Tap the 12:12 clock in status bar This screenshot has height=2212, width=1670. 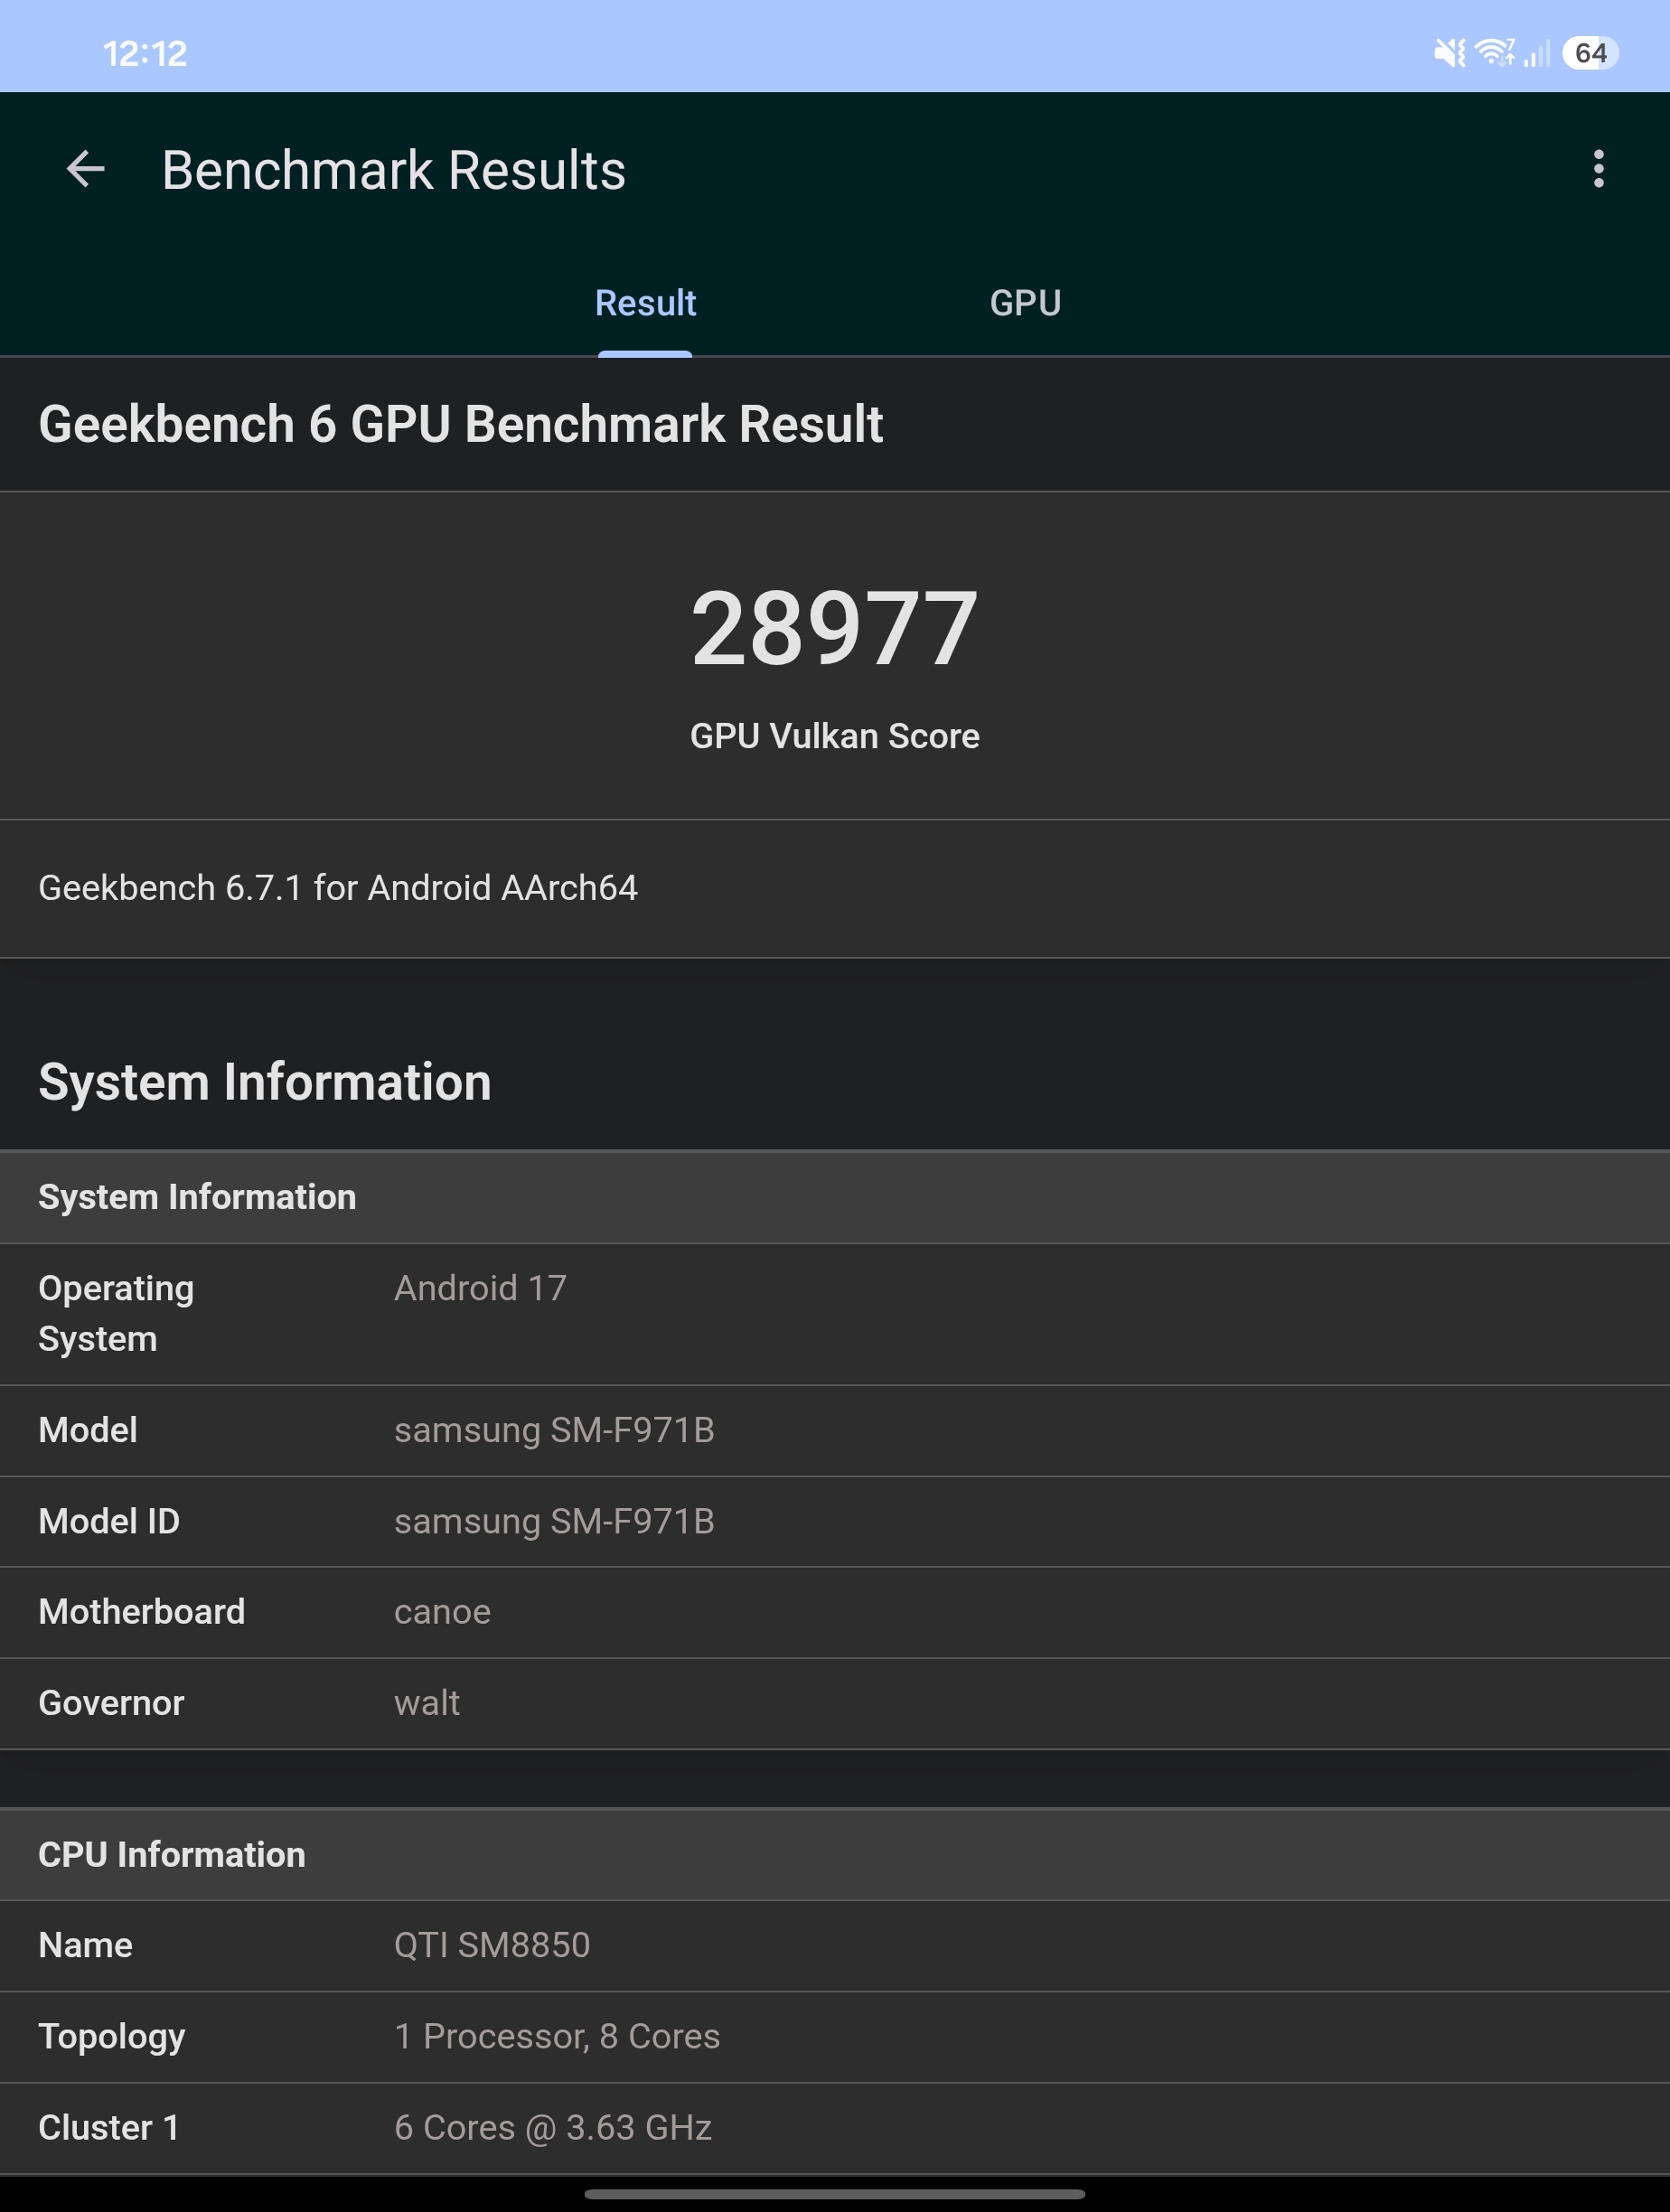145,54
